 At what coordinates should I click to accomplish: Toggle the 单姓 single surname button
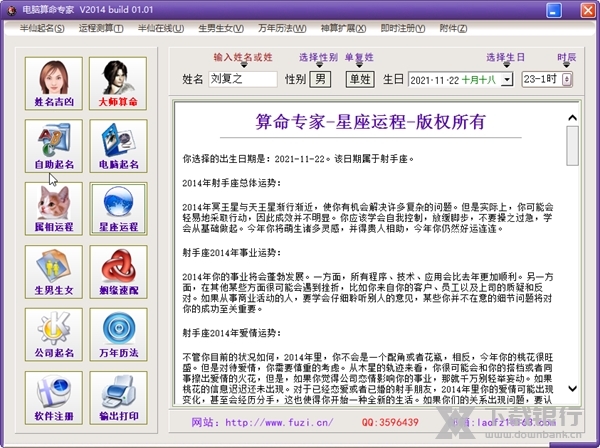point(360,79)
